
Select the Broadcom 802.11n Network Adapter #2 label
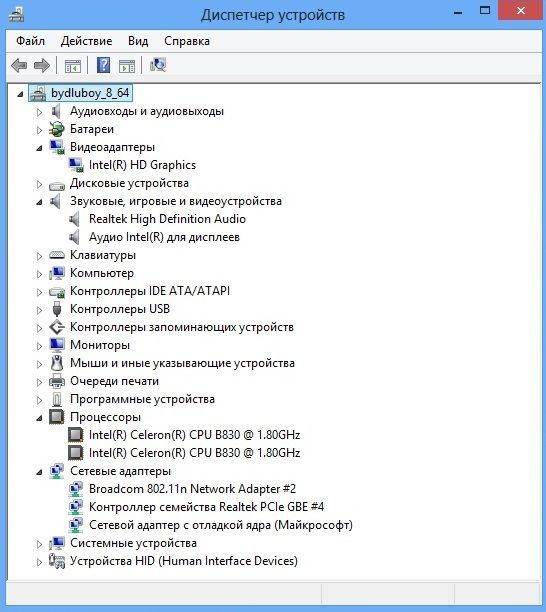192,489
